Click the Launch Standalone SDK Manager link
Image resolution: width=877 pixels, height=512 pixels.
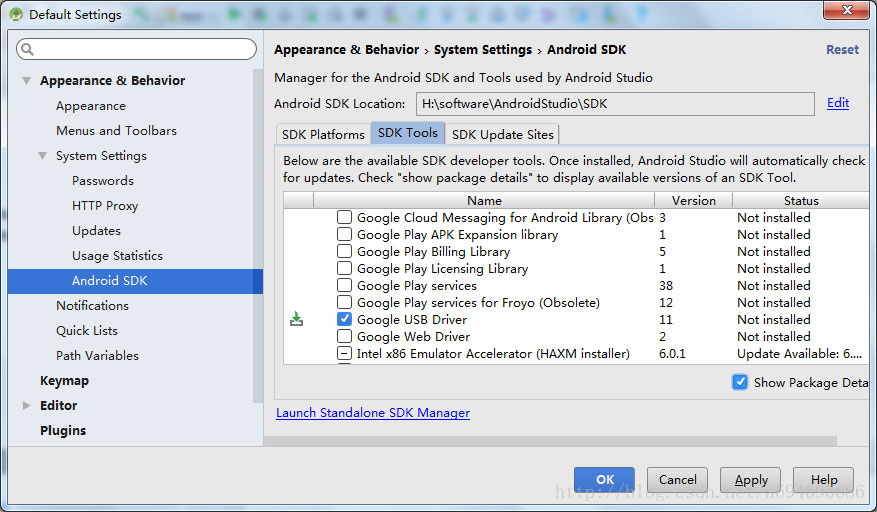click(x=373, y=413)
